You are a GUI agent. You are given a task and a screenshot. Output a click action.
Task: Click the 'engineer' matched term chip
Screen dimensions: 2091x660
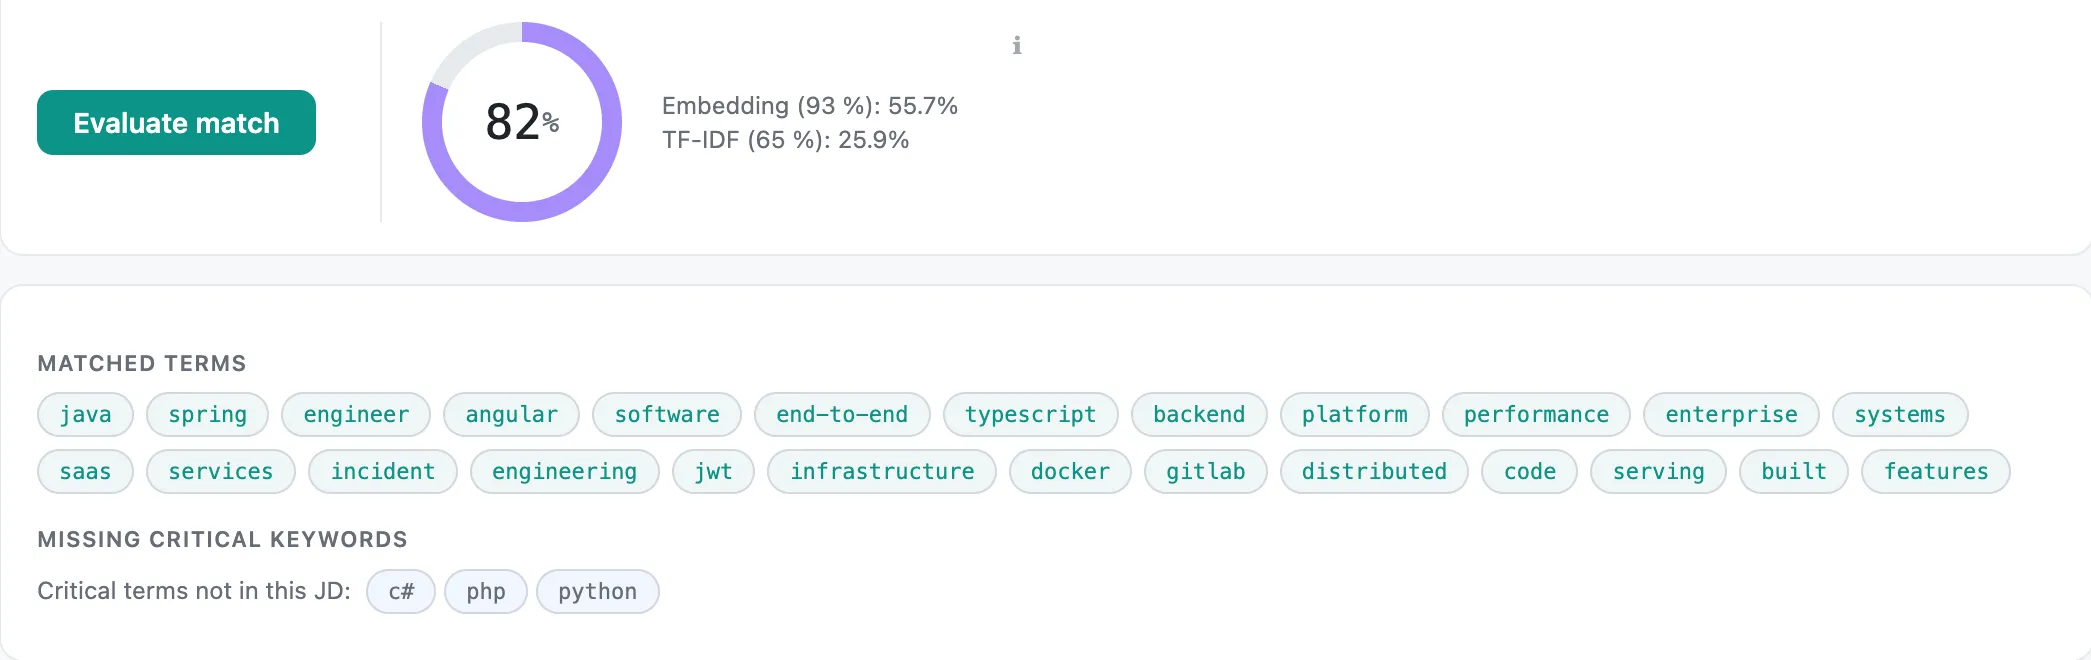tap(356, 414)
